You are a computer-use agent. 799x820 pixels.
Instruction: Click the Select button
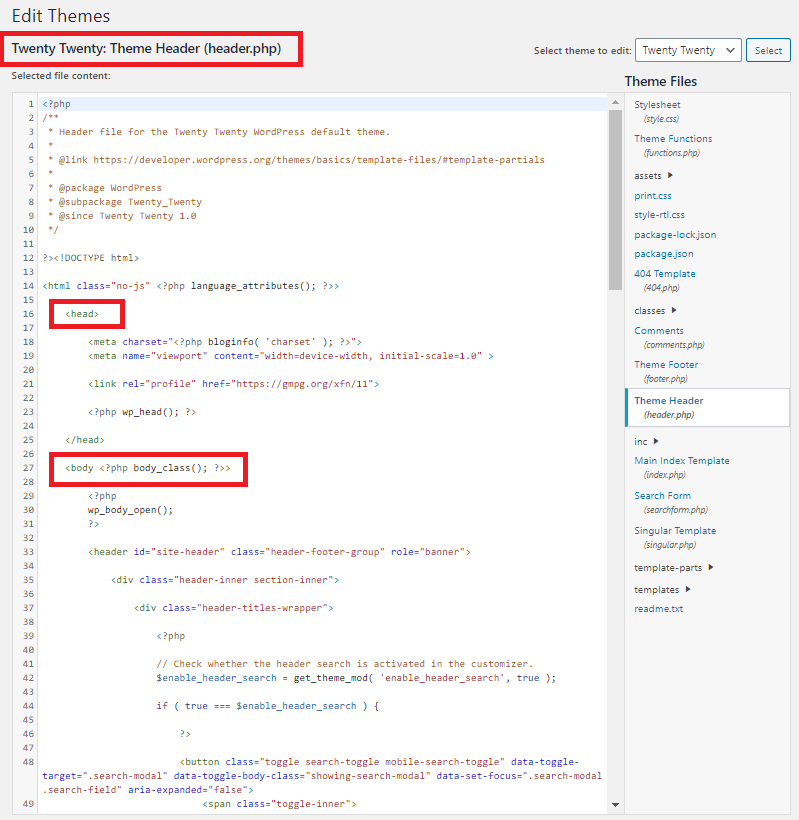click(768, 50)
